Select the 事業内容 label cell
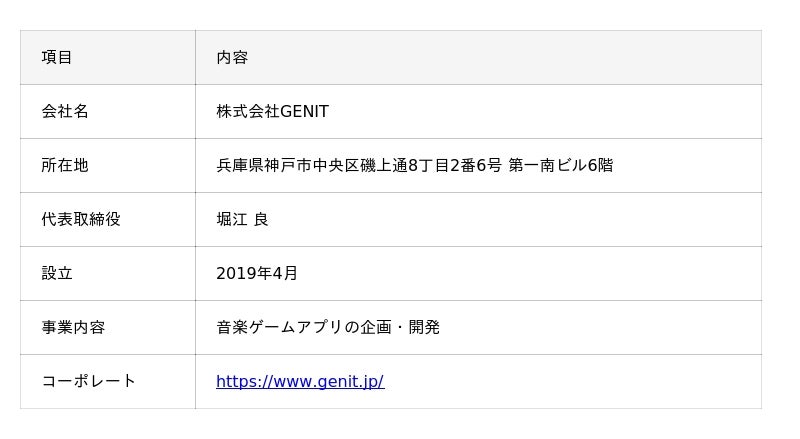The width and height of the screenshot is (800, 439). 73,327
